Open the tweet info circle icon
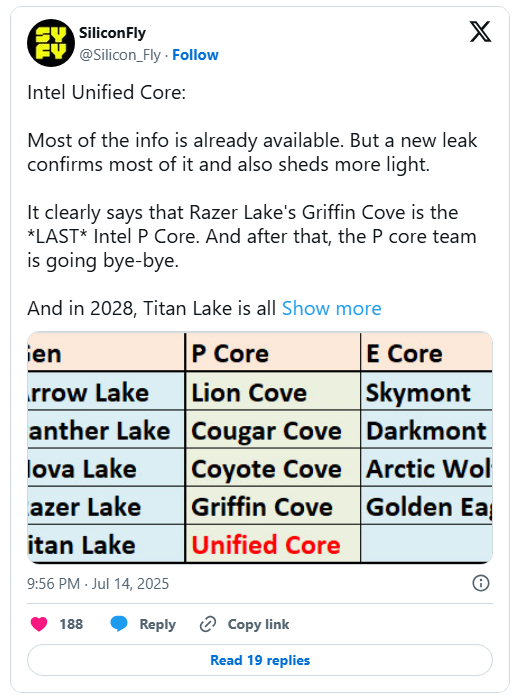Screen dimensions: 514x700 (481, 583)
